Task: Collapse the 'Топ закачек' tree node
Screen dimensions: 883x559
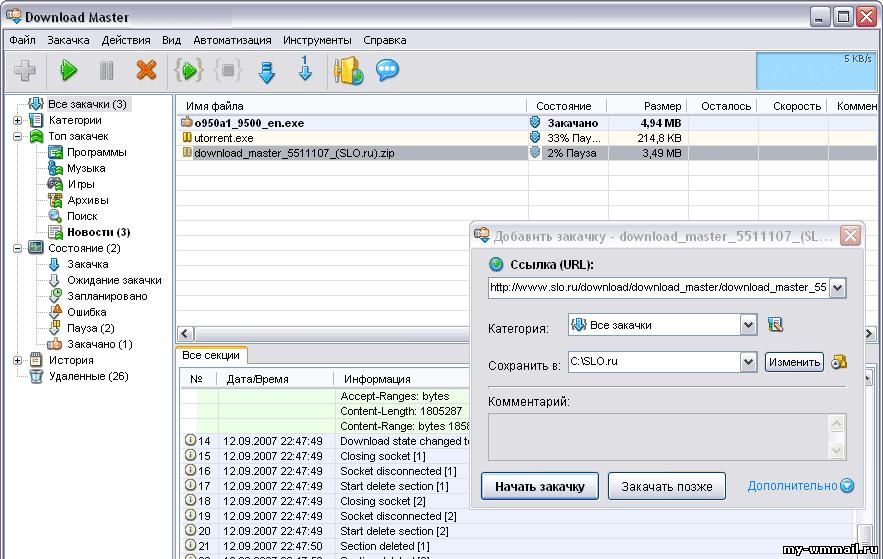Action: tap(17, 136)
